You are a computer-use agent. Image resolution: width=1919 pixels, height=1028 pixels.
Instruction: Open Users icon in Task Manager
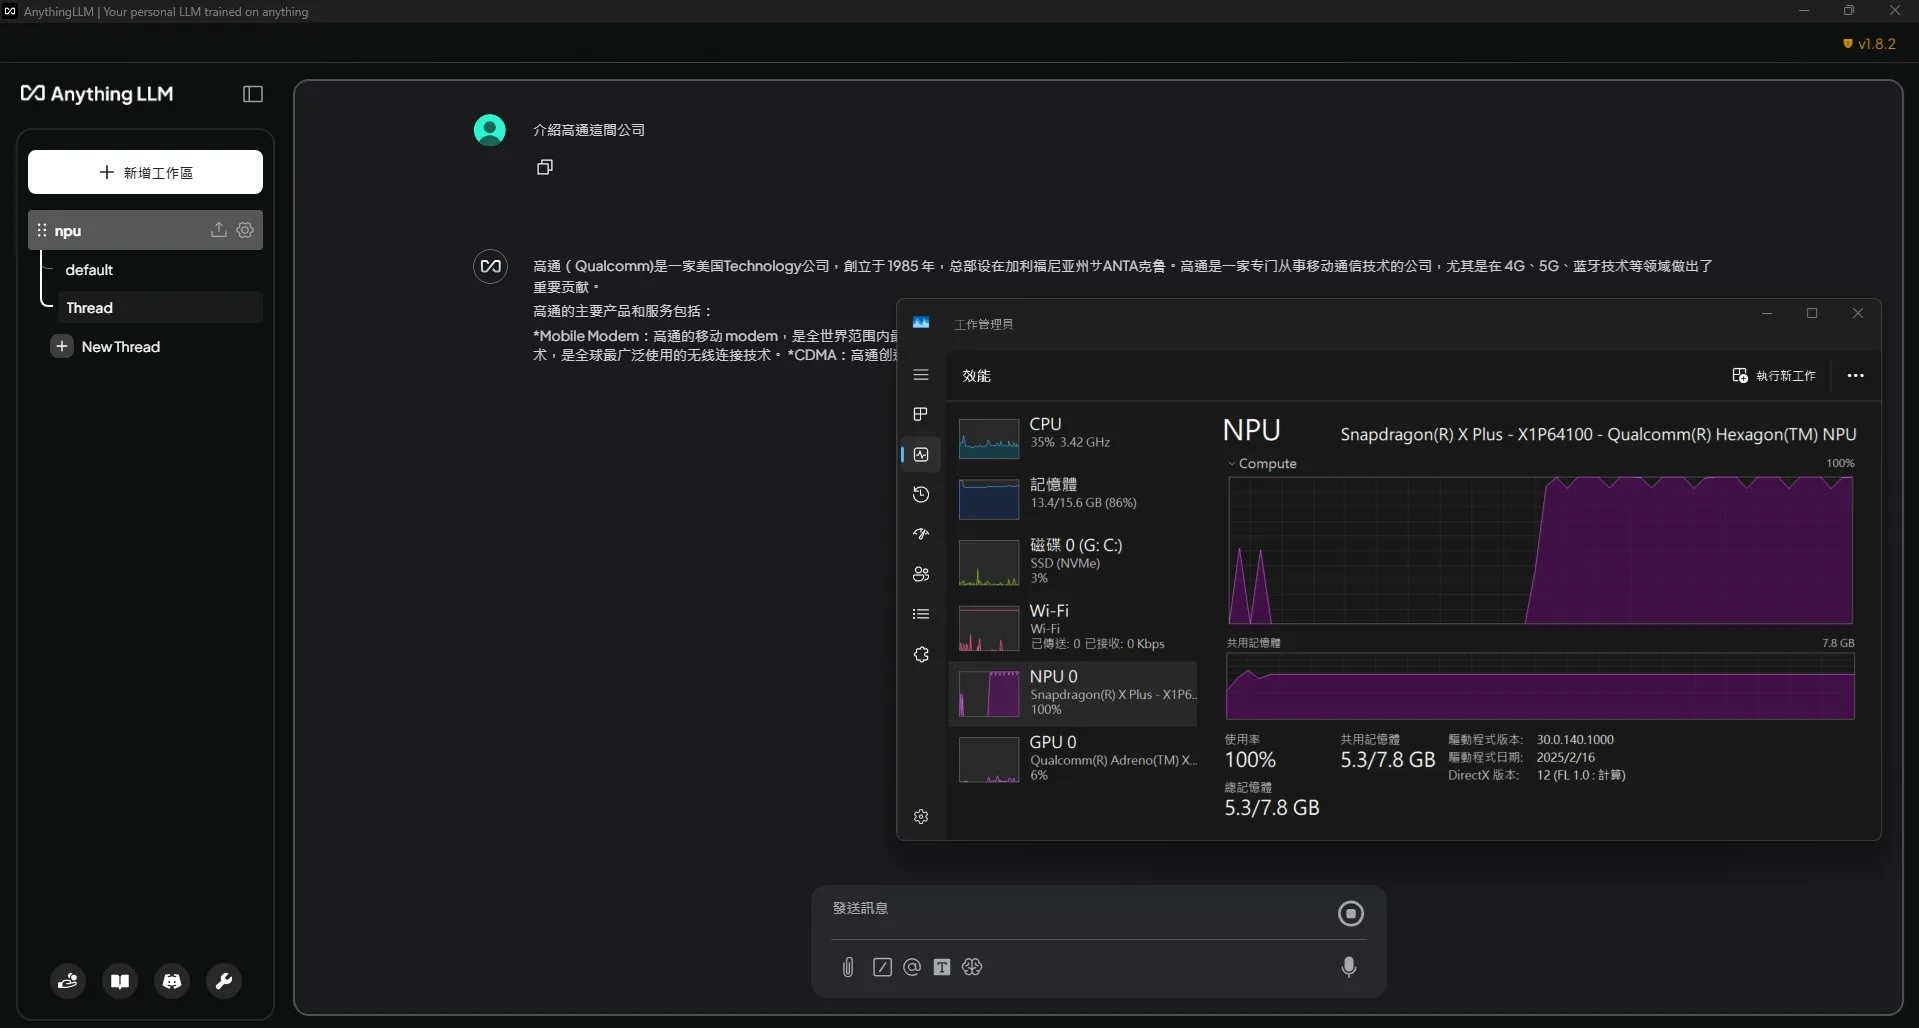(921, 574)
